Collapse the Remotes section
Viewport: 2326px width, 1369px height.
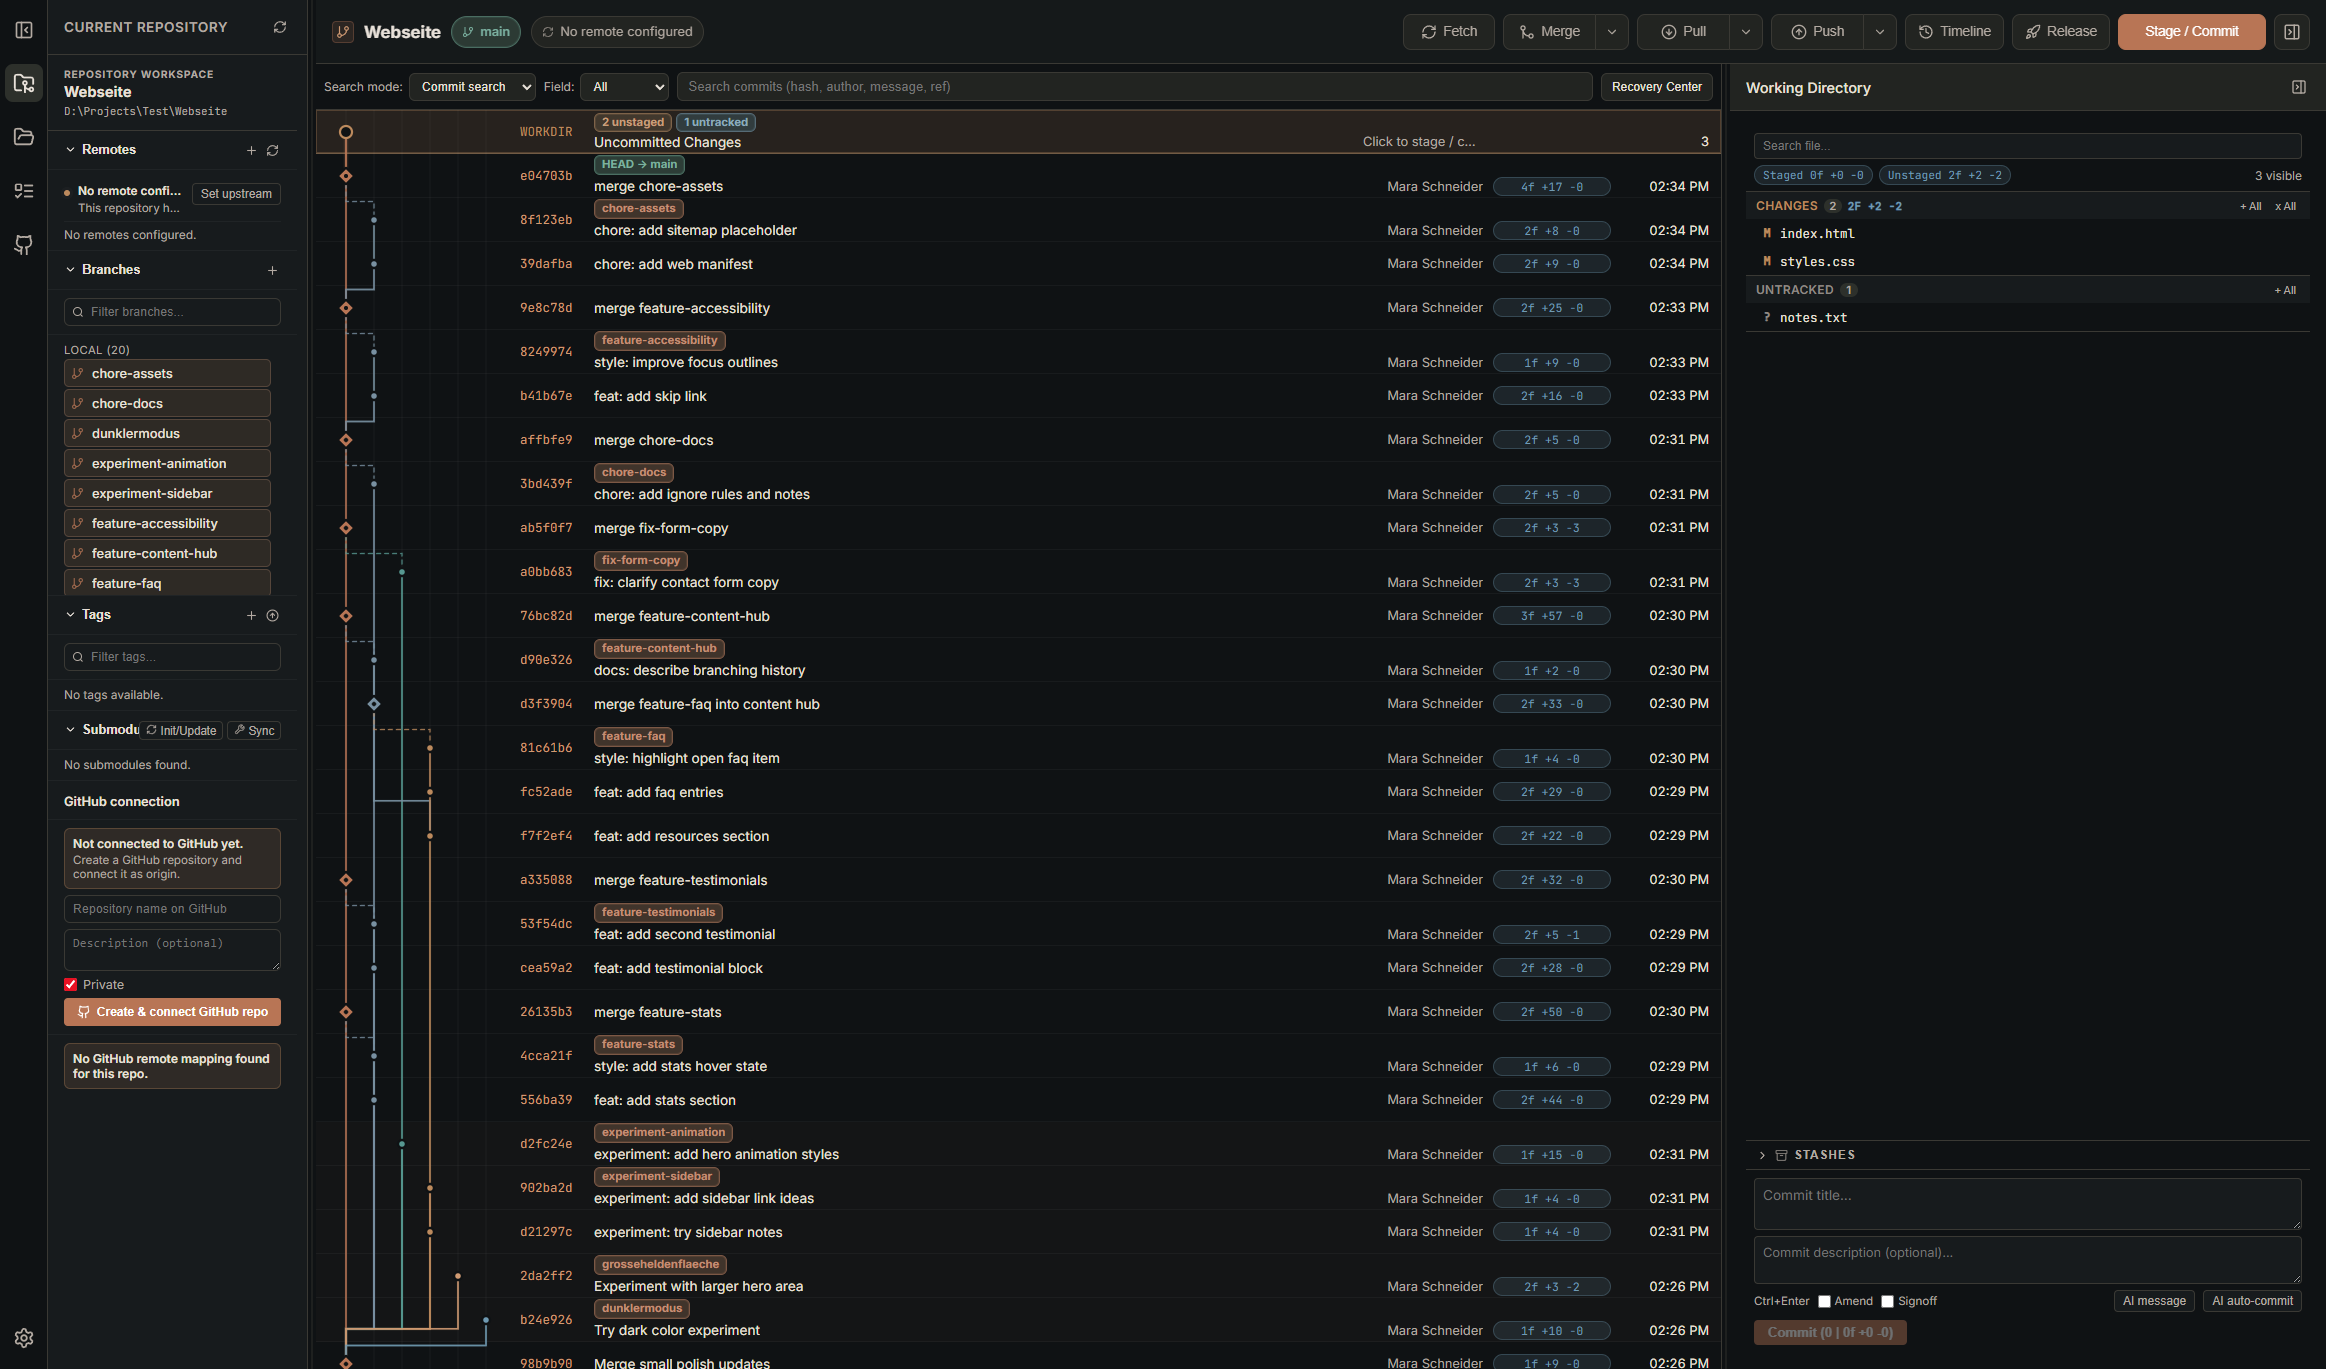70,150
